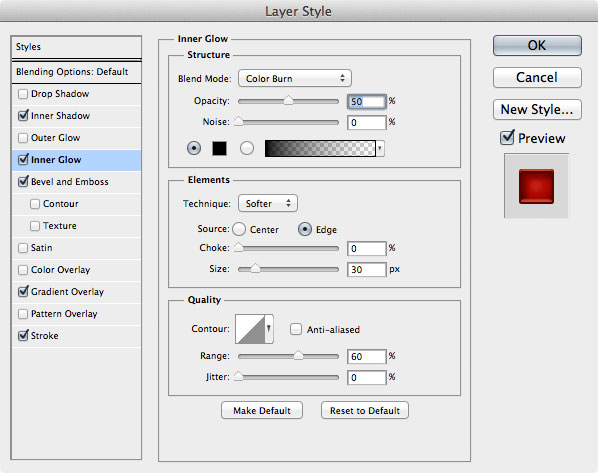Open the Technique Softer dropdown
The width and height of the screenshot is (598, 473).
[268, 203]
